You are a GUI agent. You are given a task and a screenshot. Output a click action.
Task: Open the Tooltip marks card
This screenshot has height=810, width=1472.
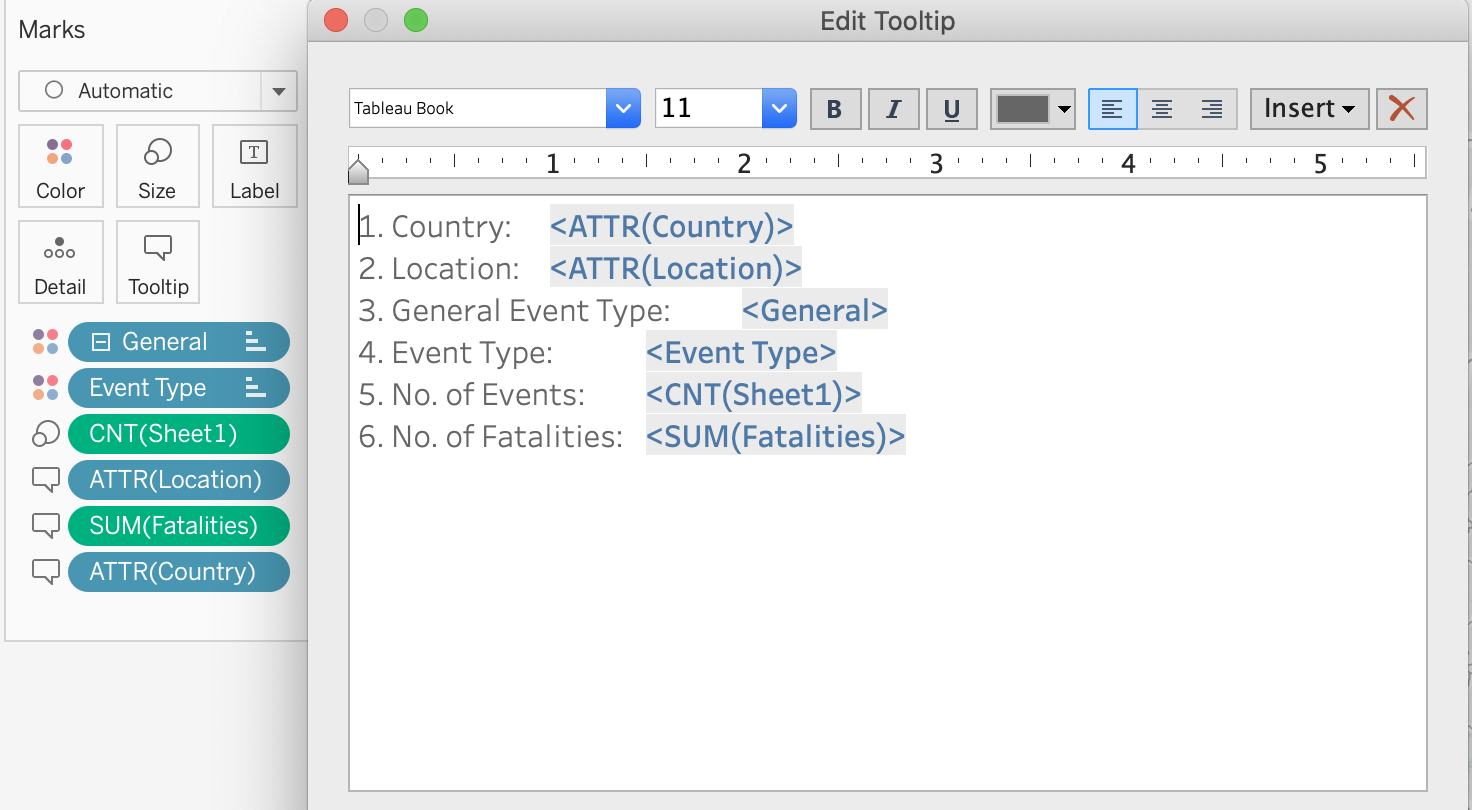point(157,262)
